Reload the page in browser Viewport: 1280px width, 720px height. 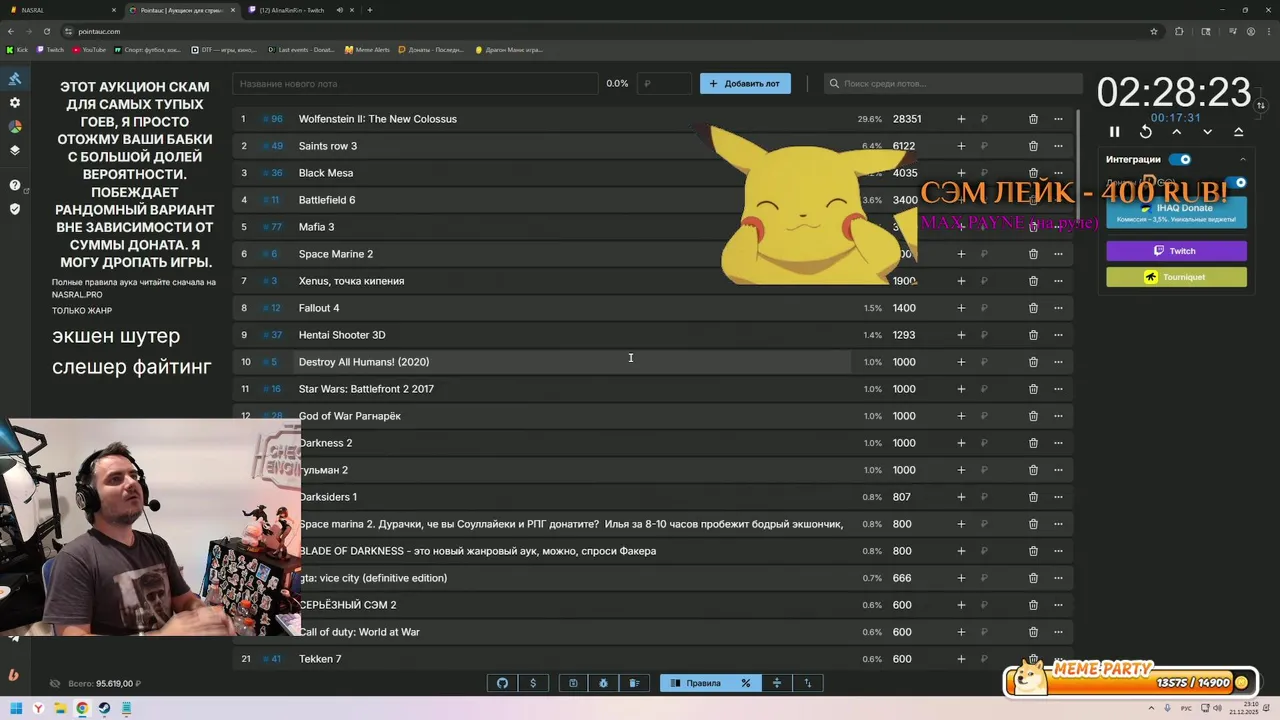pyautogui.click(x=45, y=31)
